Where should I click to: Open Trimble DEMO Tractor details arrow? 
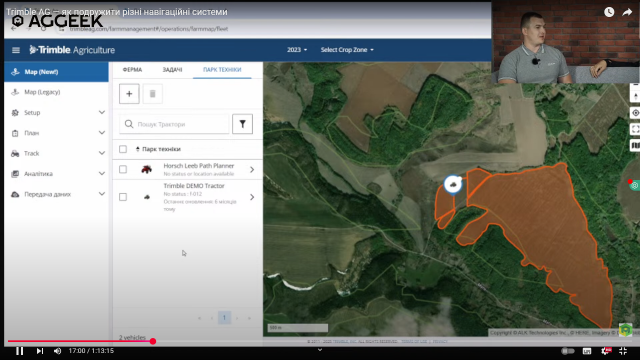252,197
